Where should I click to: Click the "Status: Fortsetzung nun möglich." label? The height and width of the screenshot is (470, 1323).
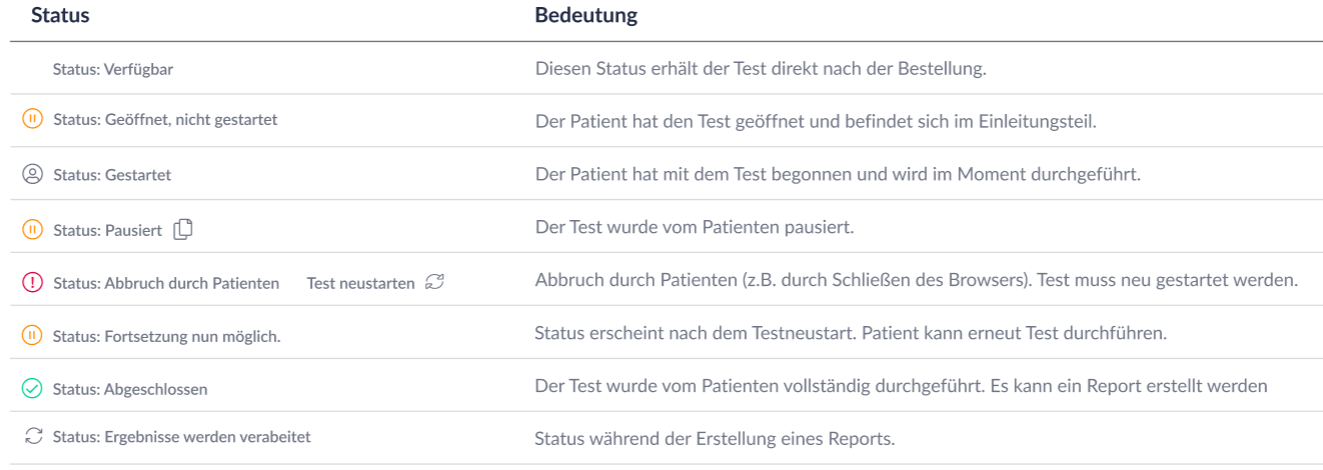click(x=166, y=336)
